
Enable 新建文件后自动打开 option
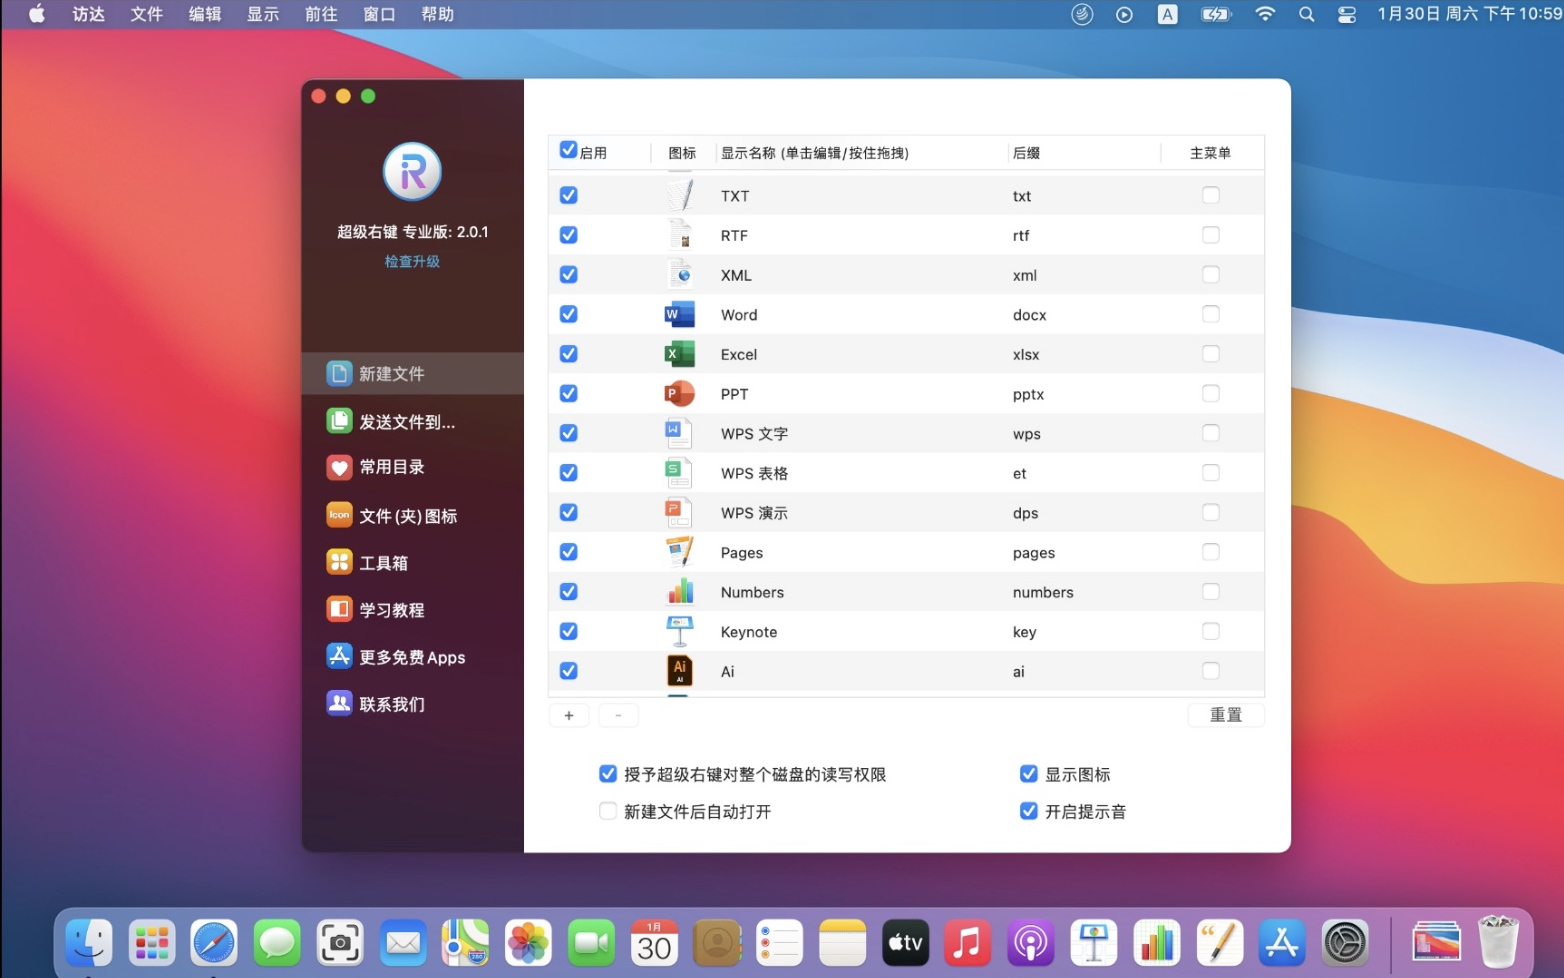608,811
